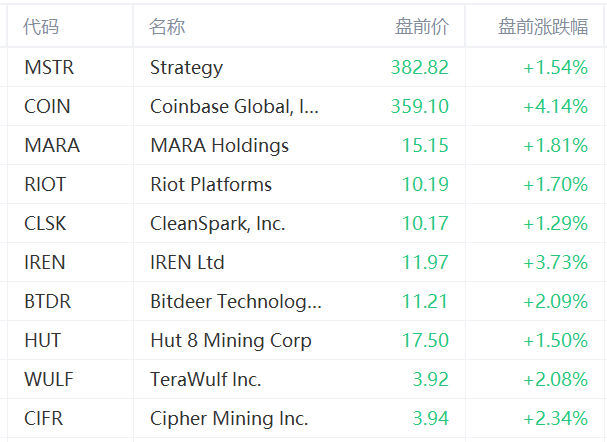This screenshot has width=607, height=442.
Task: Sort by 盘前涨跌幅 column header
Action: 543,27
